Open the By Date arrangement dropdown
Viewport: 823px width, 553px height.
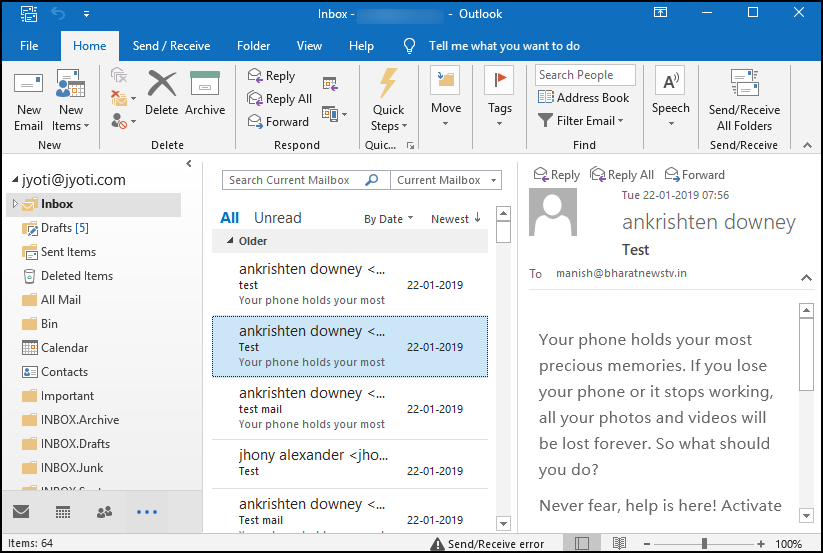388,219
